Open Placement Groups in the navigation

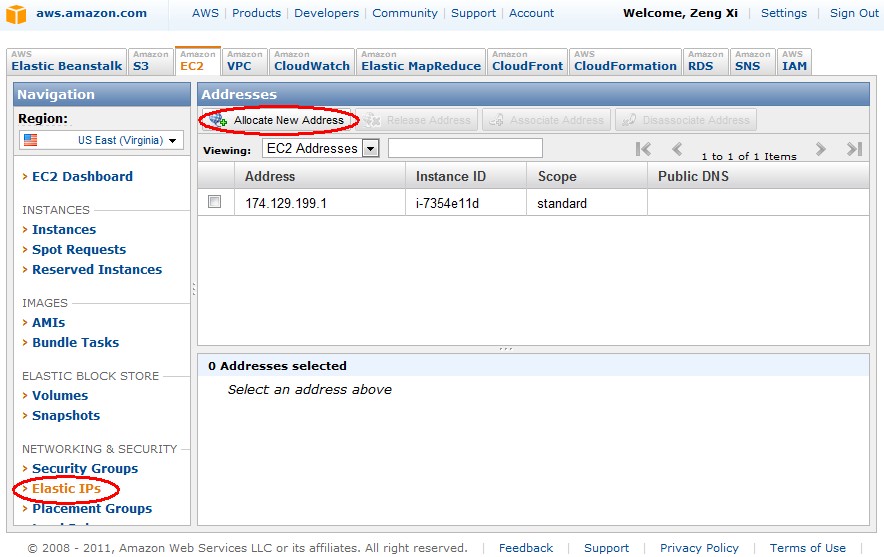[x=92, y=509]
